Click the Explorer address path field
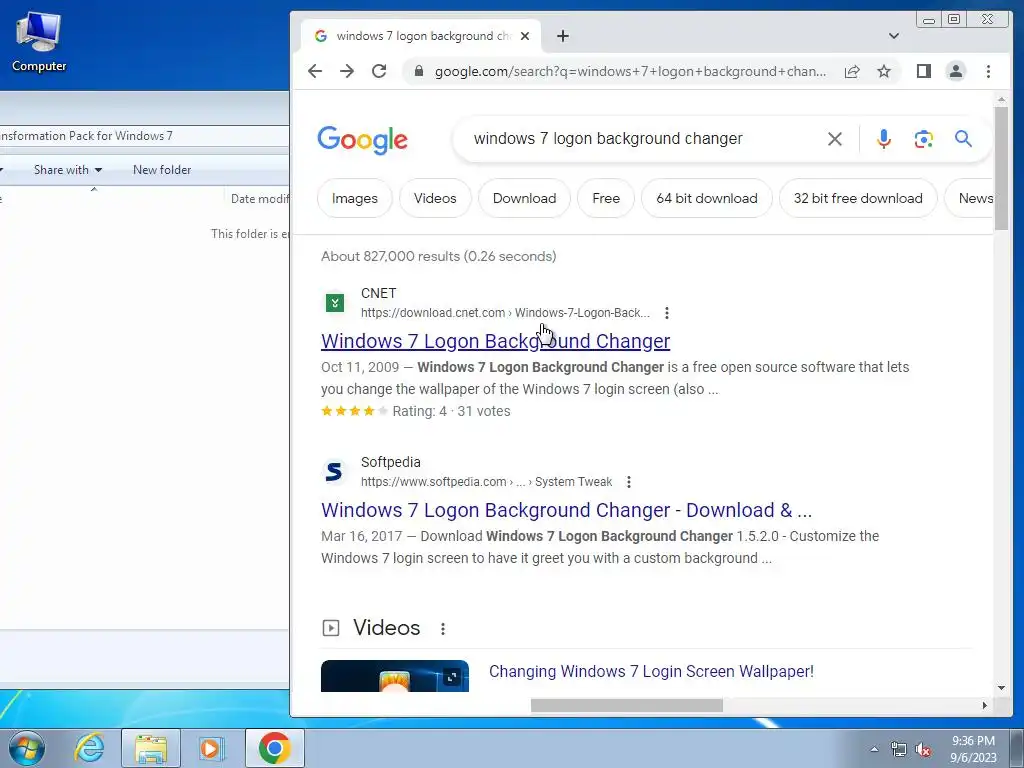The image size is (1024, 768). click(144, 136)
